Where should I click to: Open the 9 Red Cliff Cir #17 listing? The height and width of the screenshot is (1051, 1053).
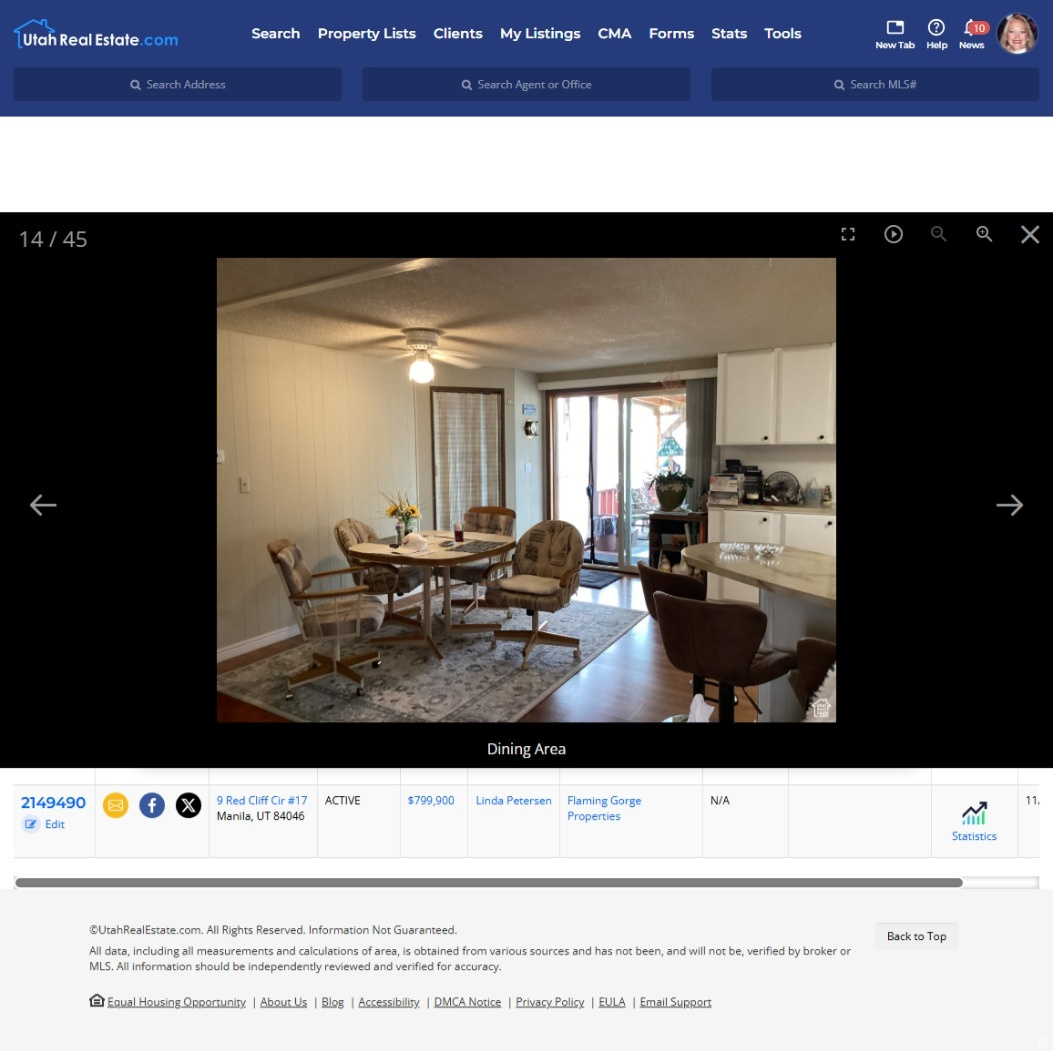click(262, 800)
